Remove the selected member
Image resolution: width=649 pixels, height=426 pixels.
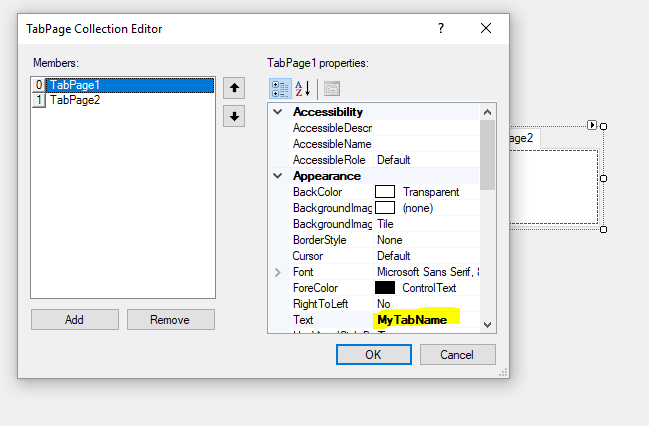pos(170,320)
